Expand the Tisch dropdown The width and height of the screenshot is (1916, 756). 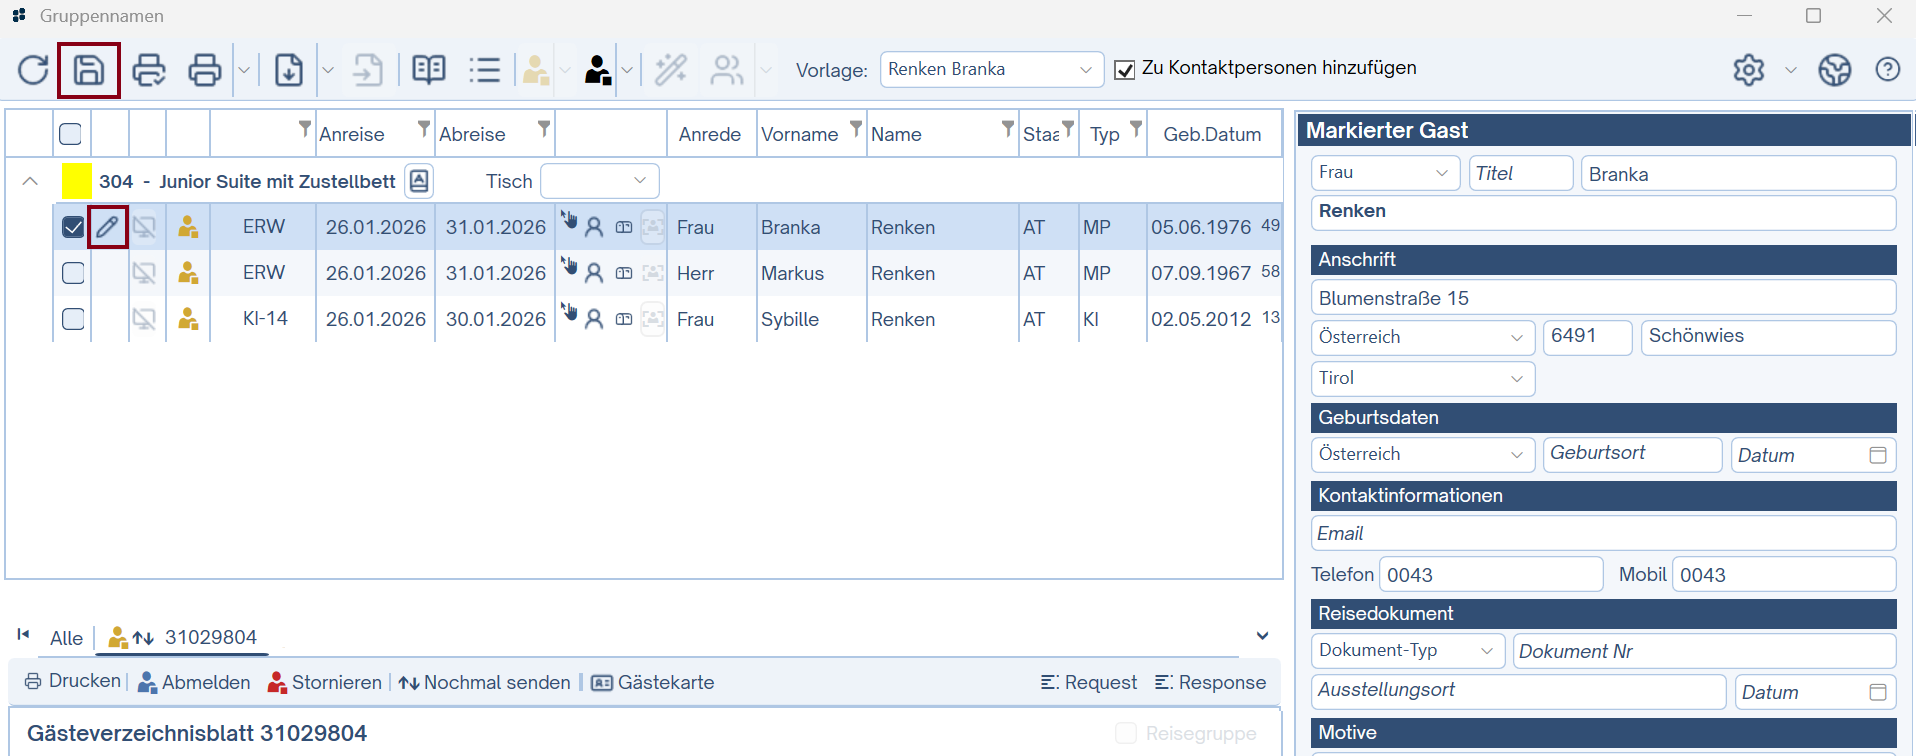(x=599, y=181)
